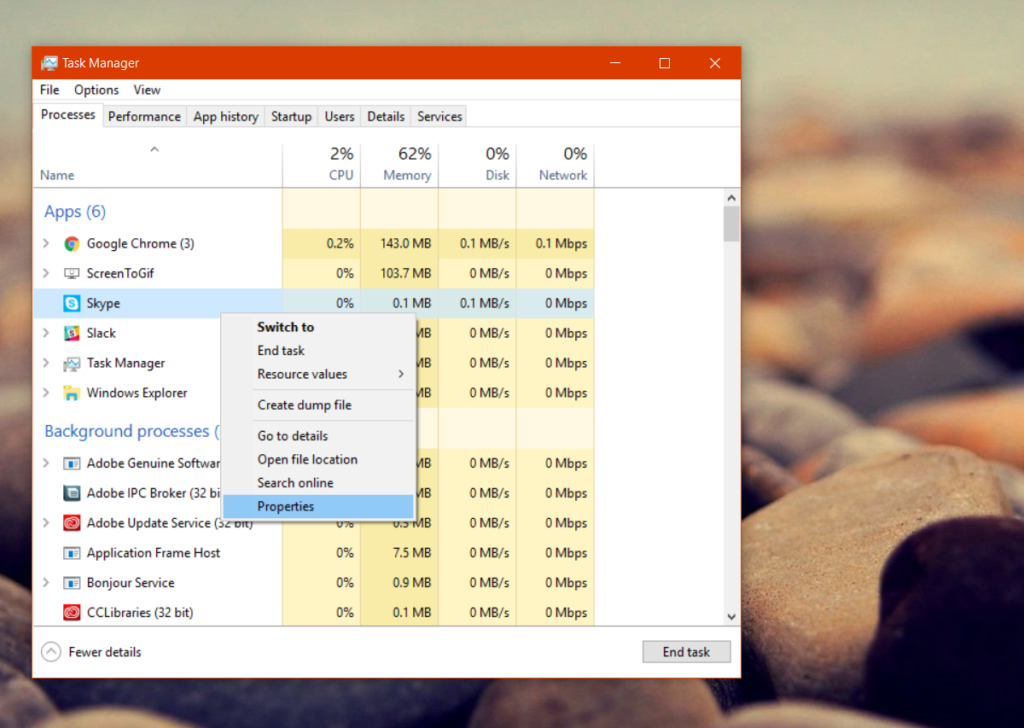Viewport: 1024px width, 728px height.
Task: Click the scrollbar down arrow
Action: [x=731, y=617]
